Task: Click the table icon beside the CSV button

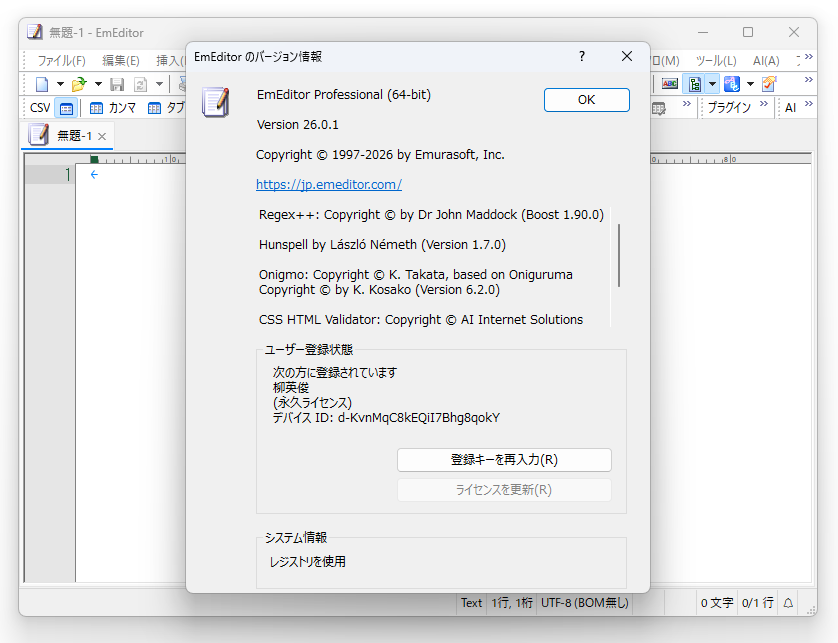Action: 66,107
